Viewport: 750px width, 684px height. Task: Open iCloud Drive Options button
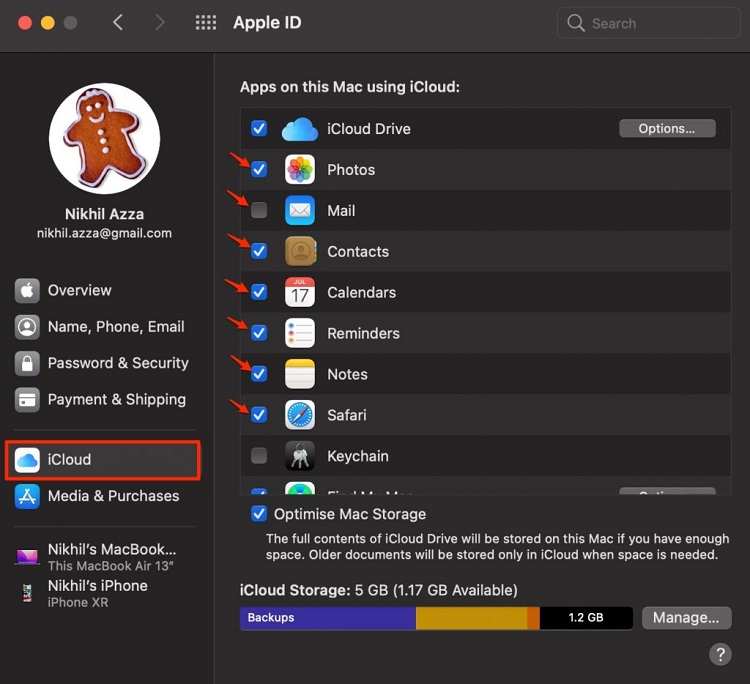pos(667,128)
